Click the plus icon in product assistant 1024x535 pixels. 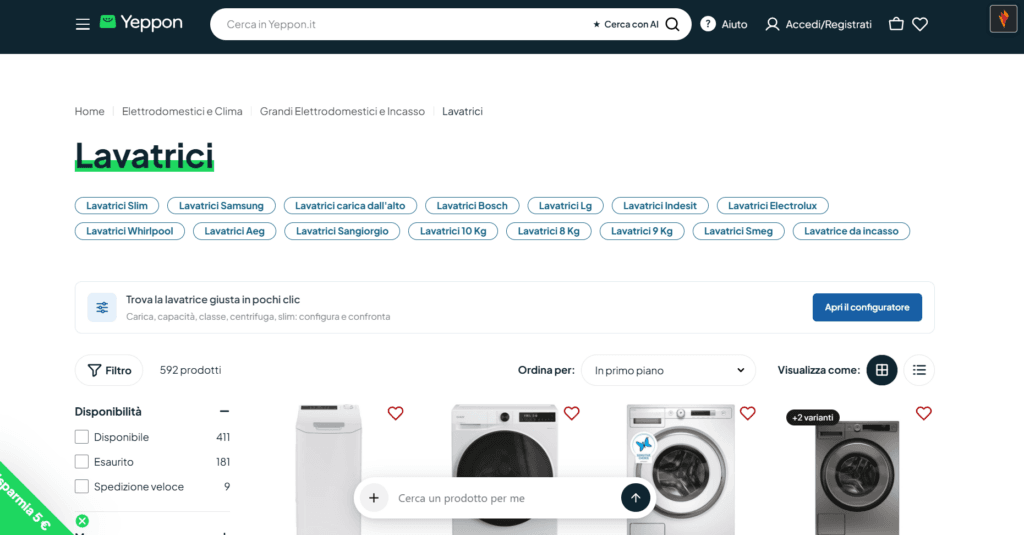(x=374, y=498)
